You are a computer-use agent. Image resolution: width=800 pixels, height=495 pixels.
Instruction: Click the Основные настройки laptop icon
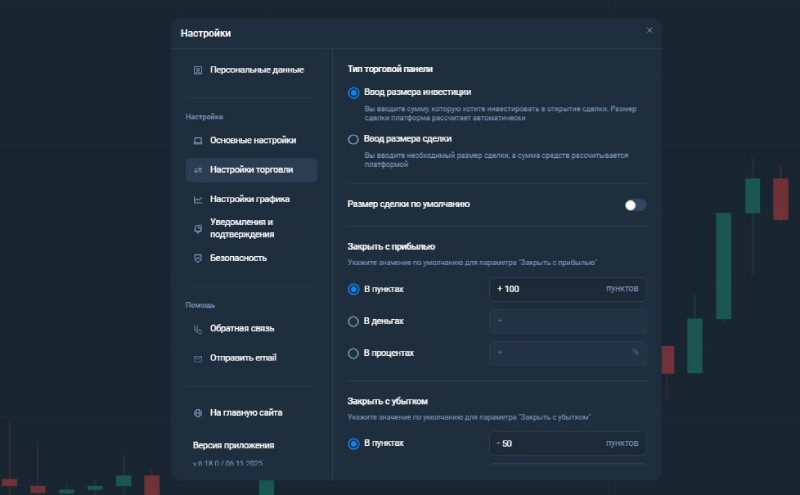point(198,141)
